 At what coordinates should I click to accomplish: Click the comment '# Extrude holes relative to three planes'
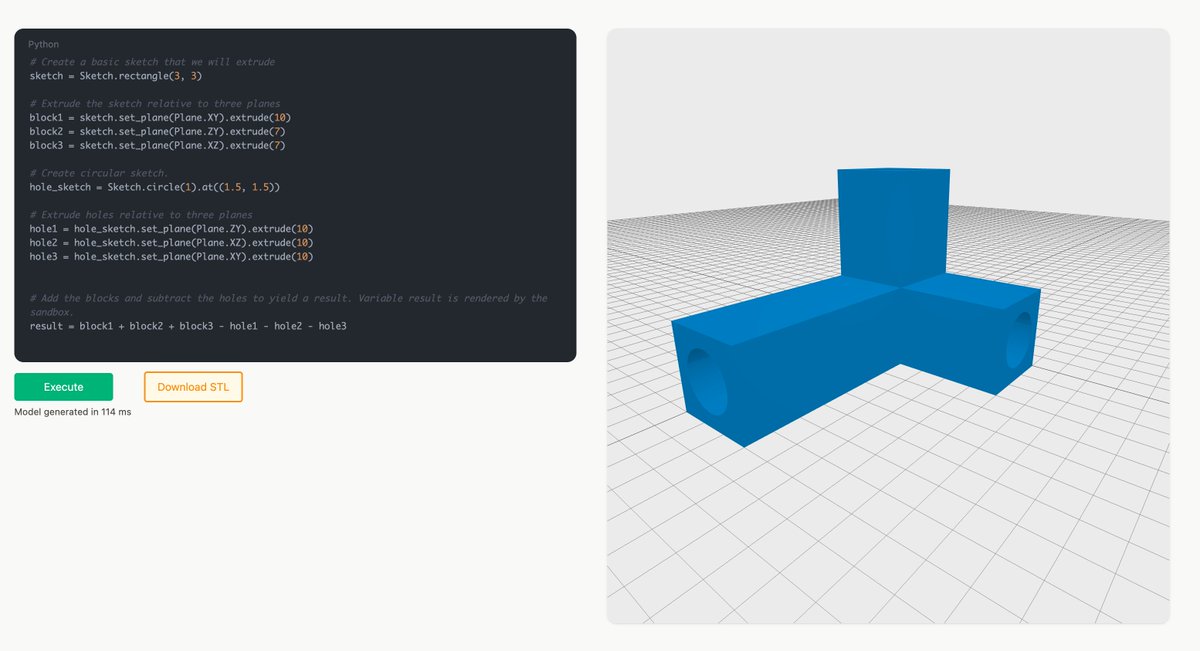point(141,215)
